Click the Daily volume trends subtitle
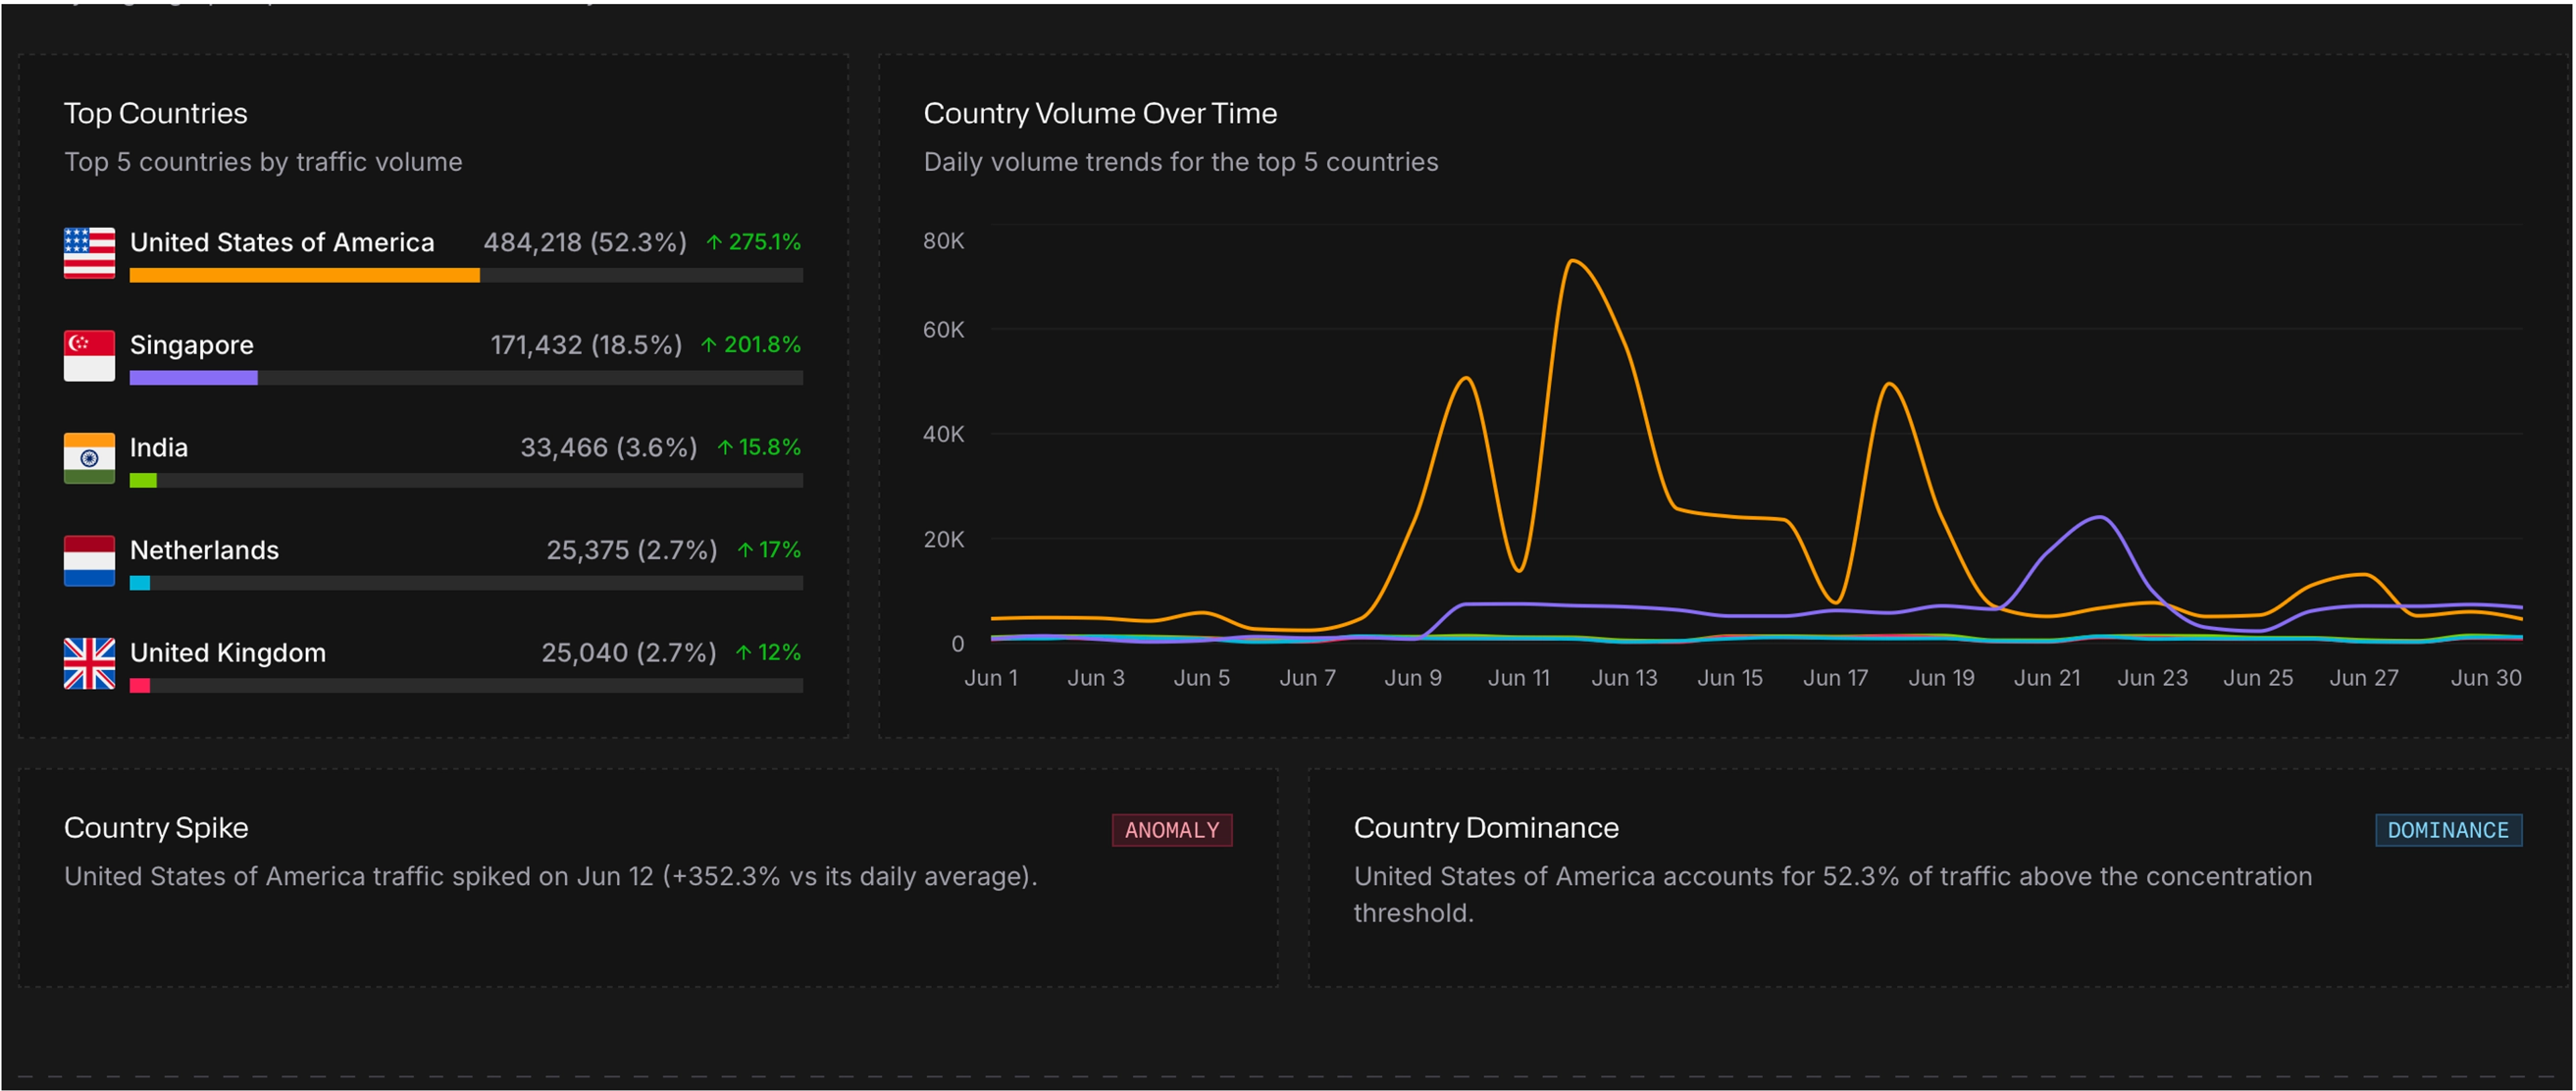 1181,162
